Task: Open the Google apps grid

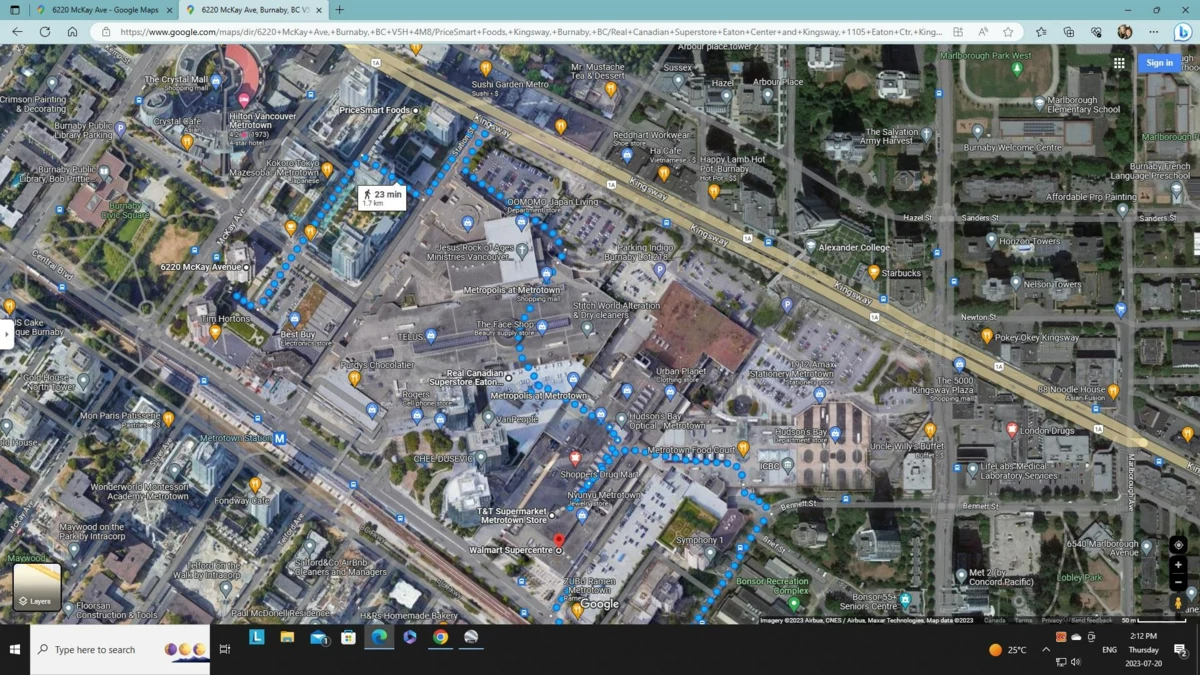Action: [1118, 63]
